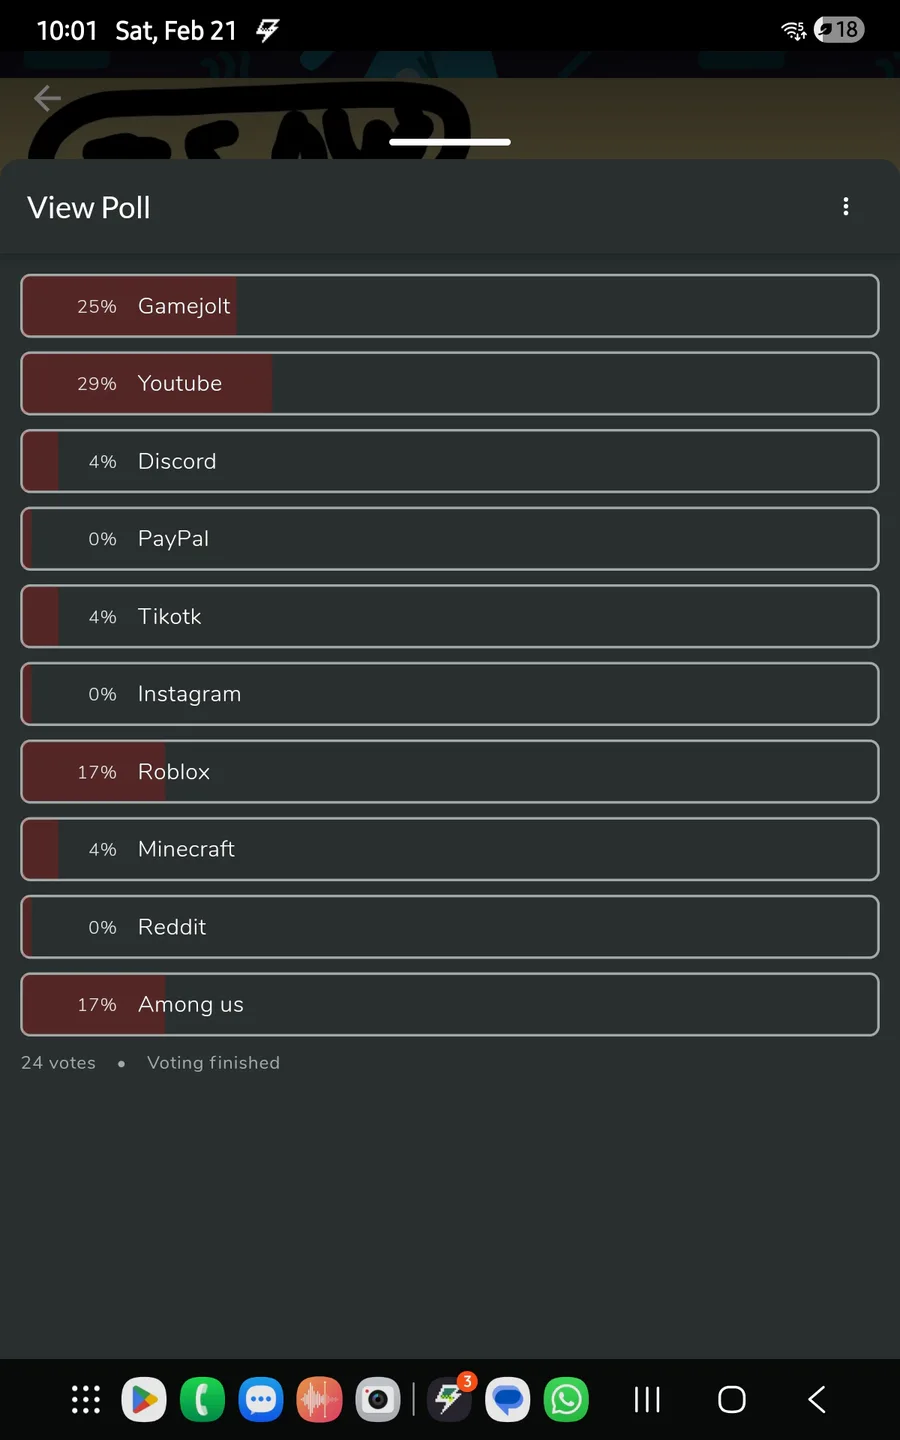This screenshot has width=900, height=1440.
Task: Tap the back arrow at top left
Action: [47, 98]
